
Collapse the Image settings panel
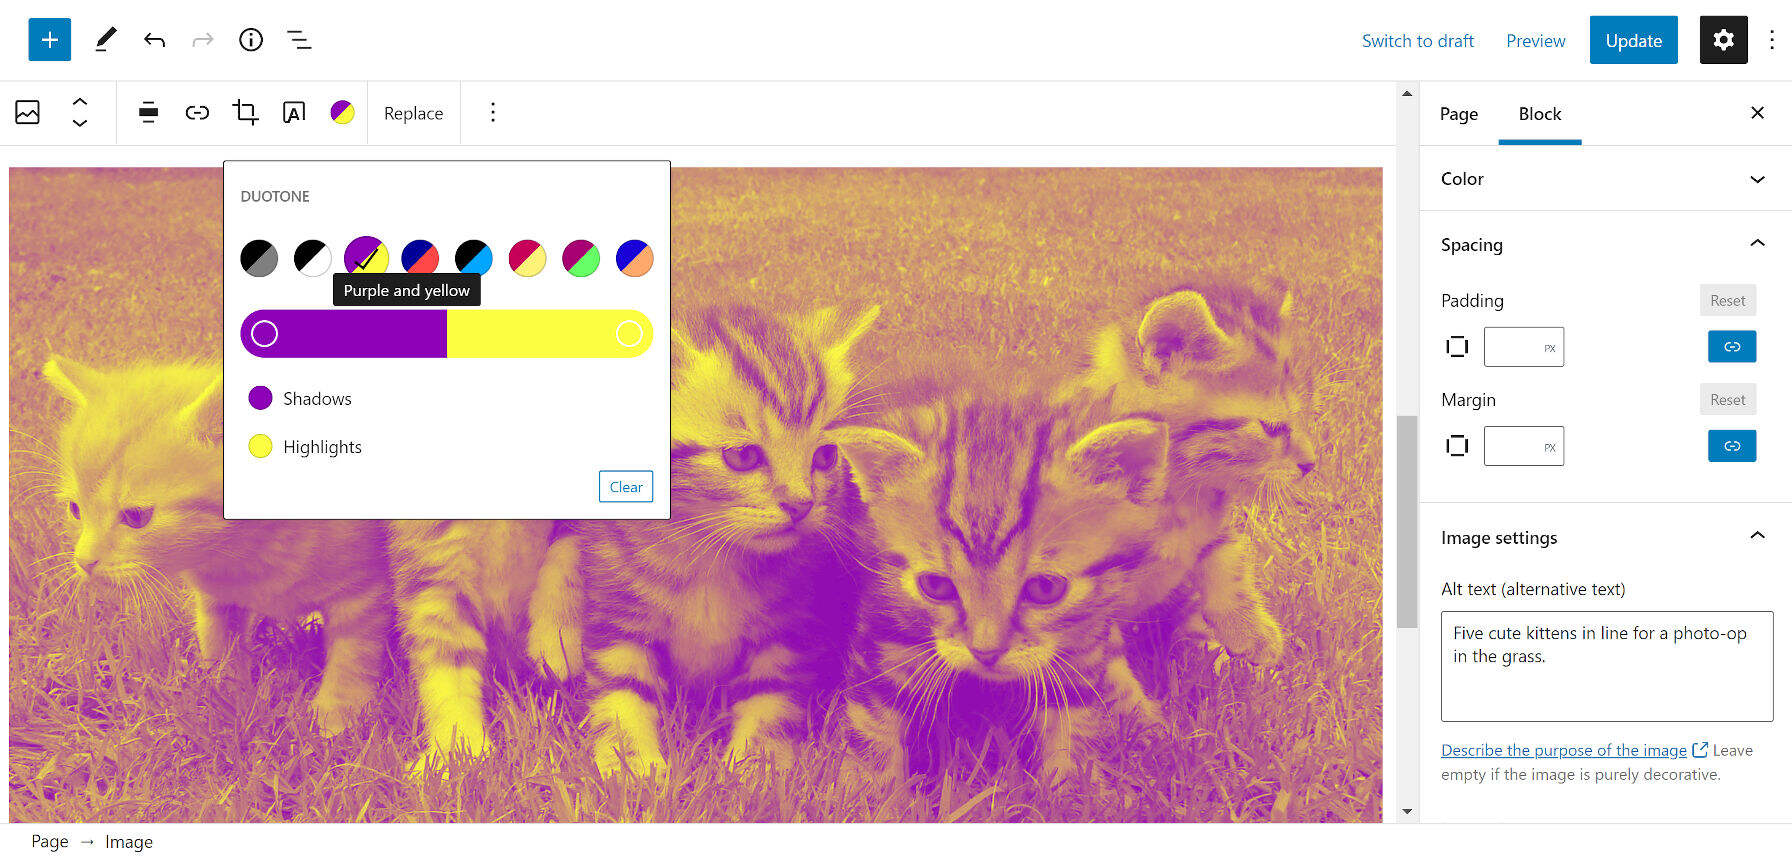[1606, 538]
